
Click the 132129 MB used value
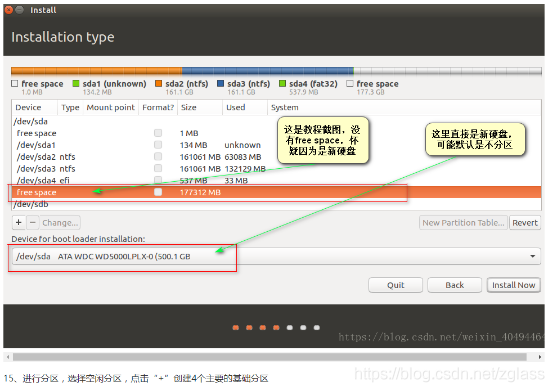point(245,169)
